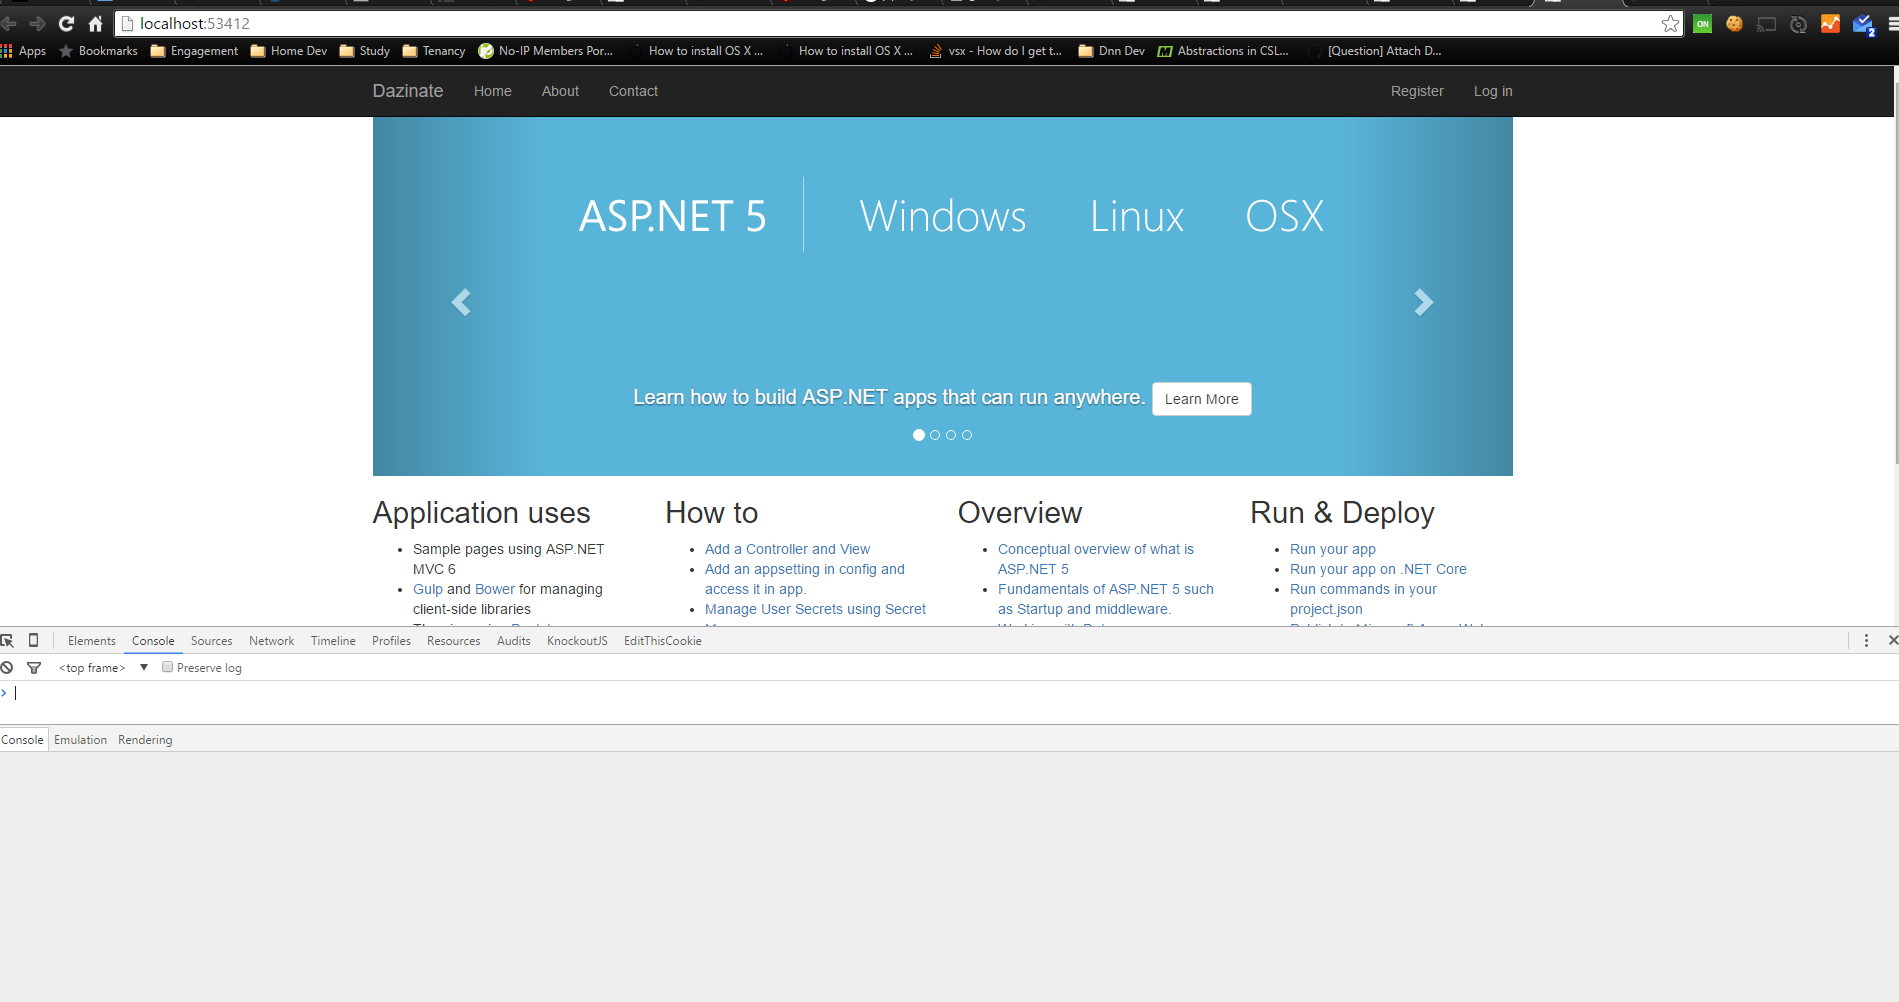The height and width of the screenshot is (1002, 1899).
Task: Switch to the Network tab in DevTools
Action: tap(271, 641)
